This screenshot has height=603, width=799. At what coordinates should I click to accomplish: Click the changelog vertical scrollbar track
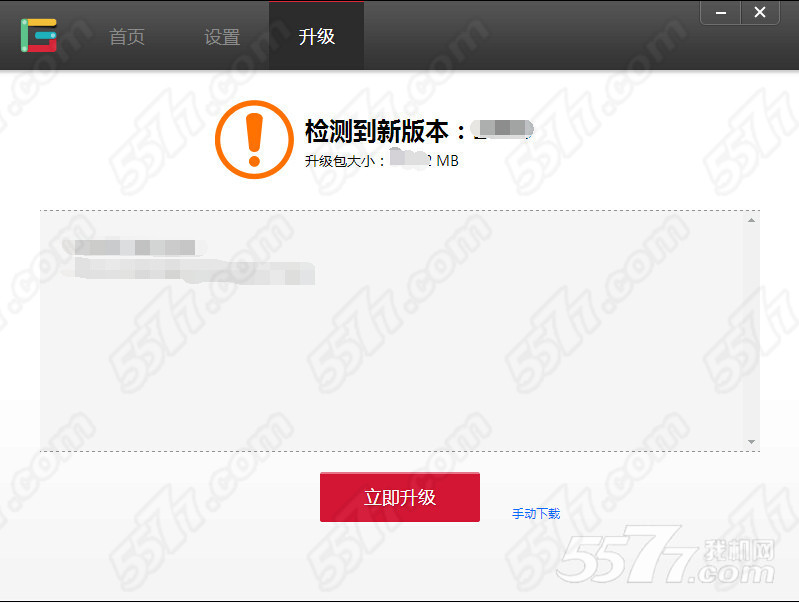point(751,331)
